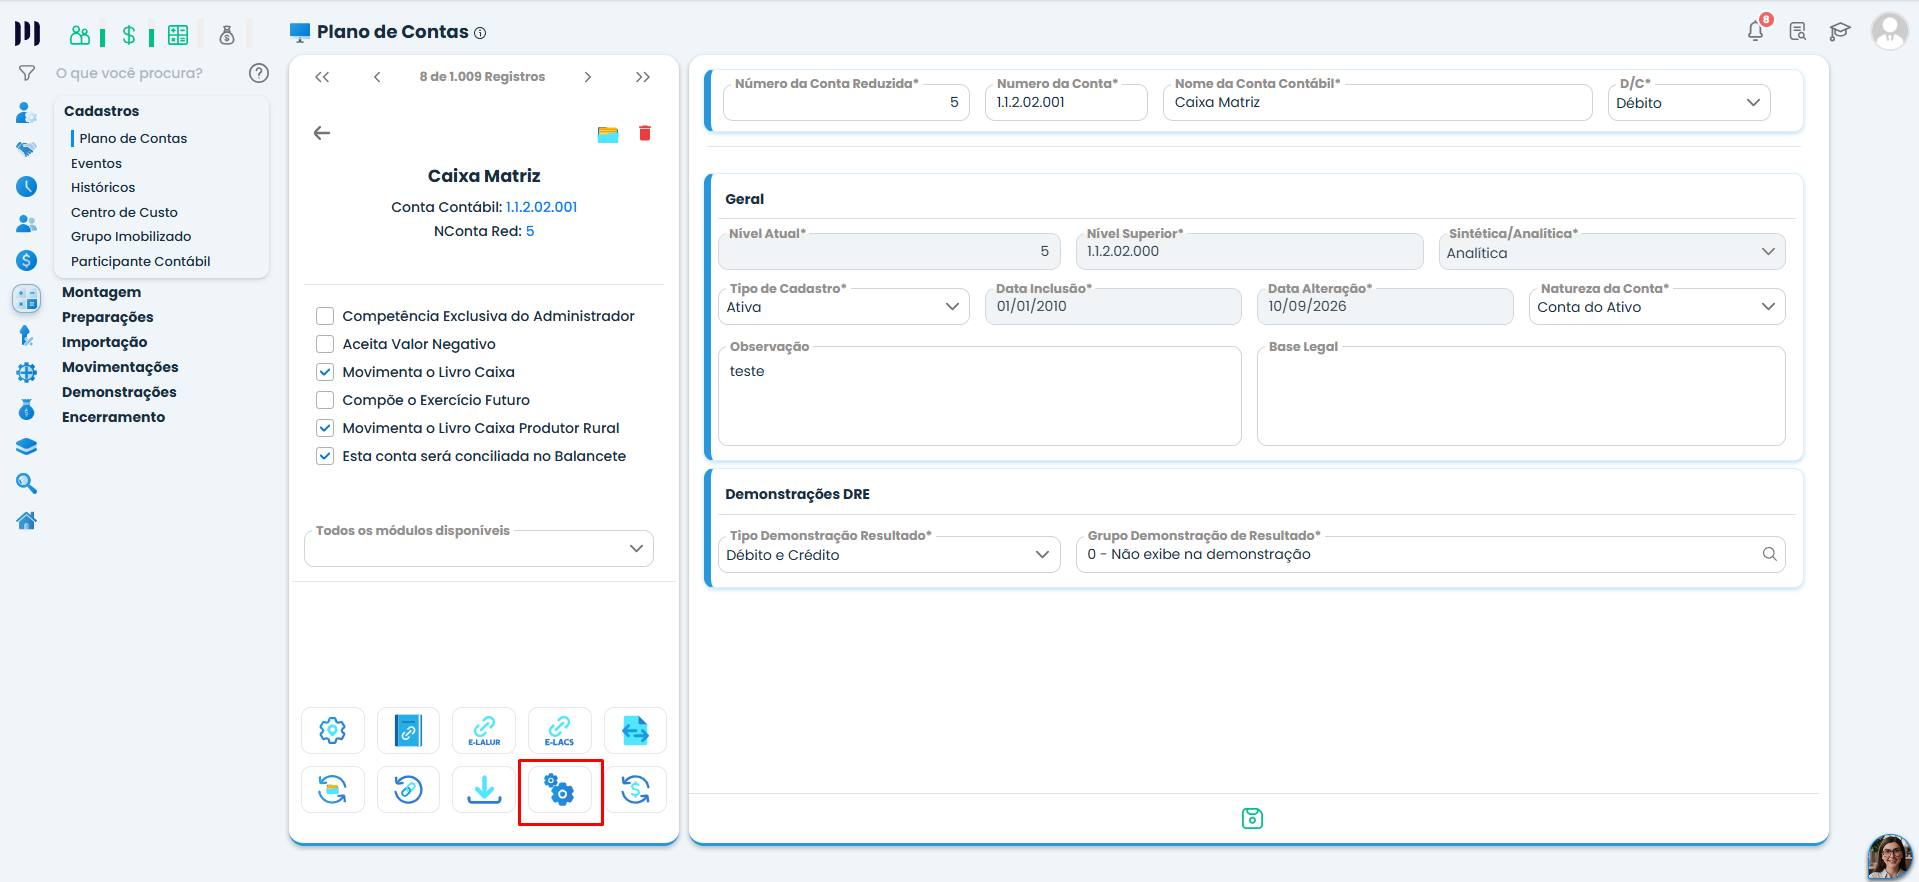Click the yellow folder icon above Caixa Matriz
1919x882 pixels.
tap(608, 134)
